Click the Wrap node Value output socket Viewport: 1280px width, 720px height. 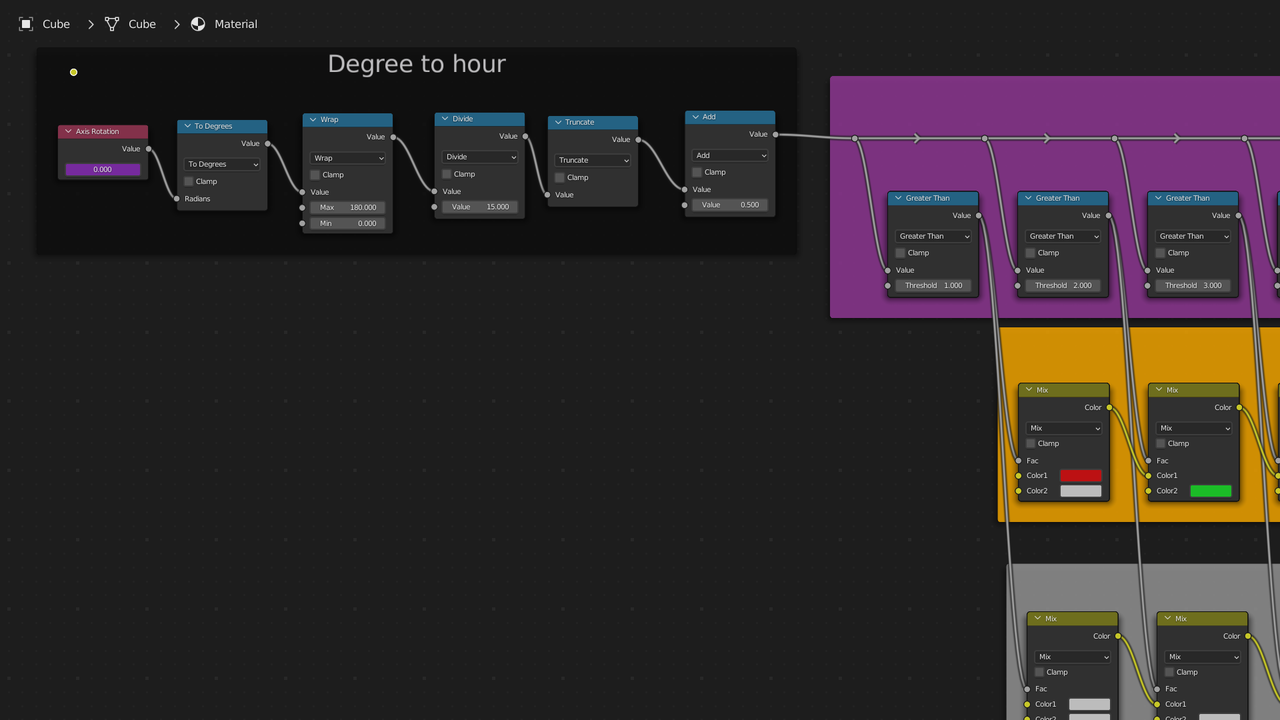[x=393, y=137]
